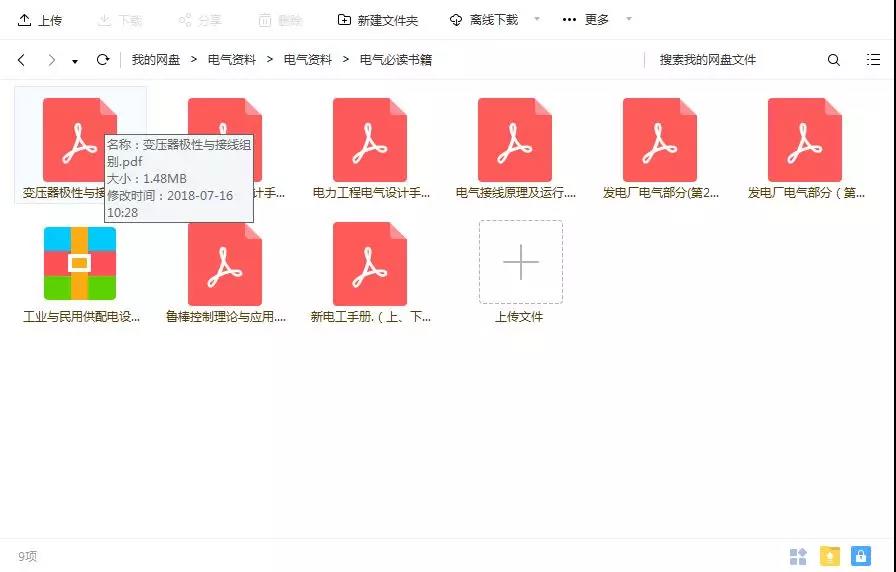The width and height of the screenshot is (896, 572).
Task: Navigate to 我的网盘 breadcrumb
Action: point(156,60)
